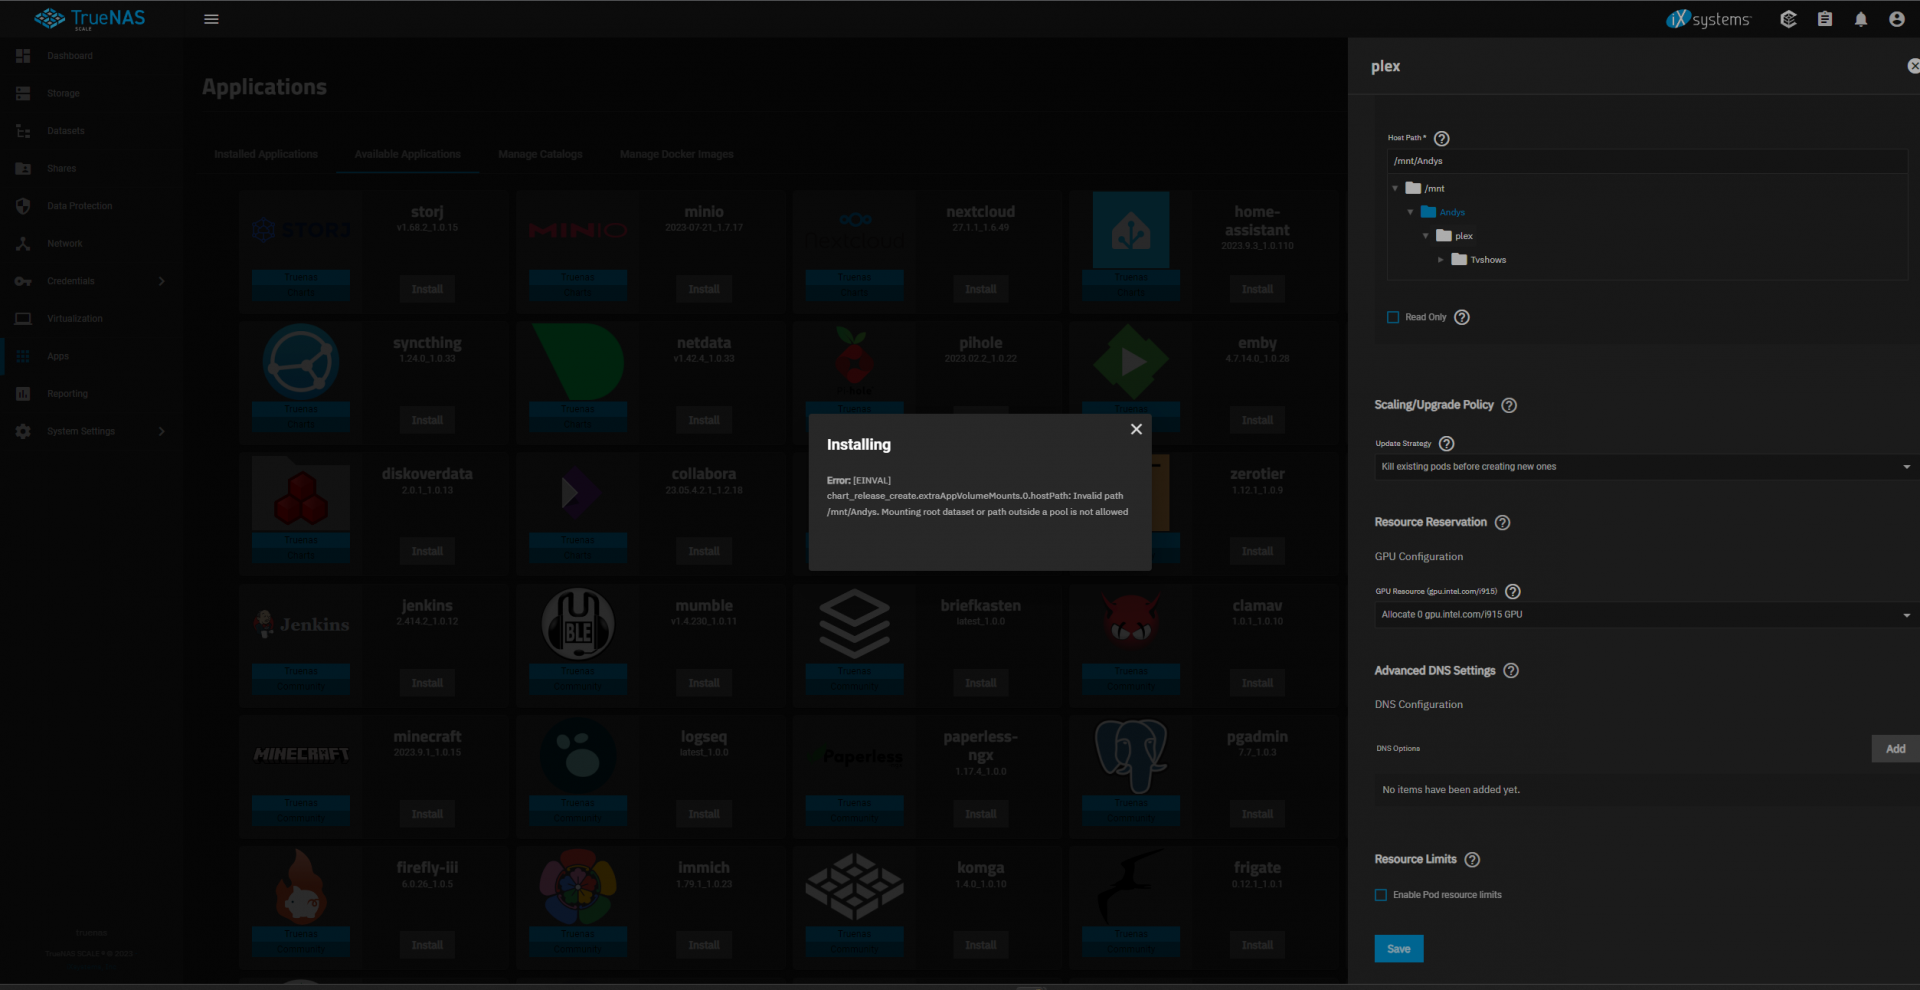Show help for Update Strategy
This screenshot has width=1920, height=990.
point(1446,444)
